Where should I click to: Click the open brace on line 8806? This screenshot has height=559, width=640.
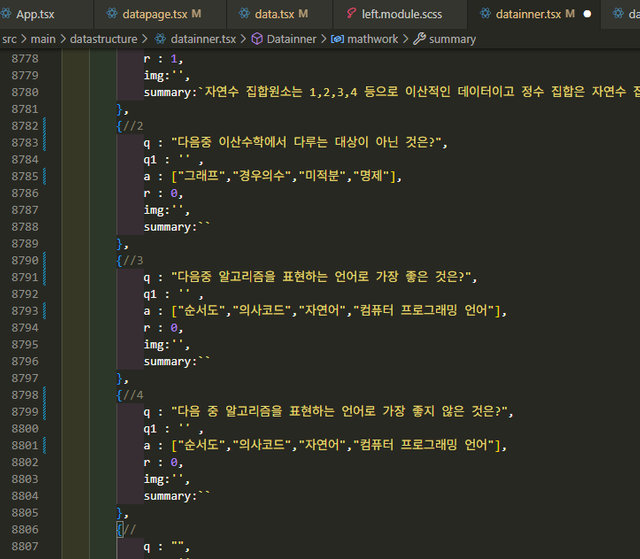(x=120, y=530)
